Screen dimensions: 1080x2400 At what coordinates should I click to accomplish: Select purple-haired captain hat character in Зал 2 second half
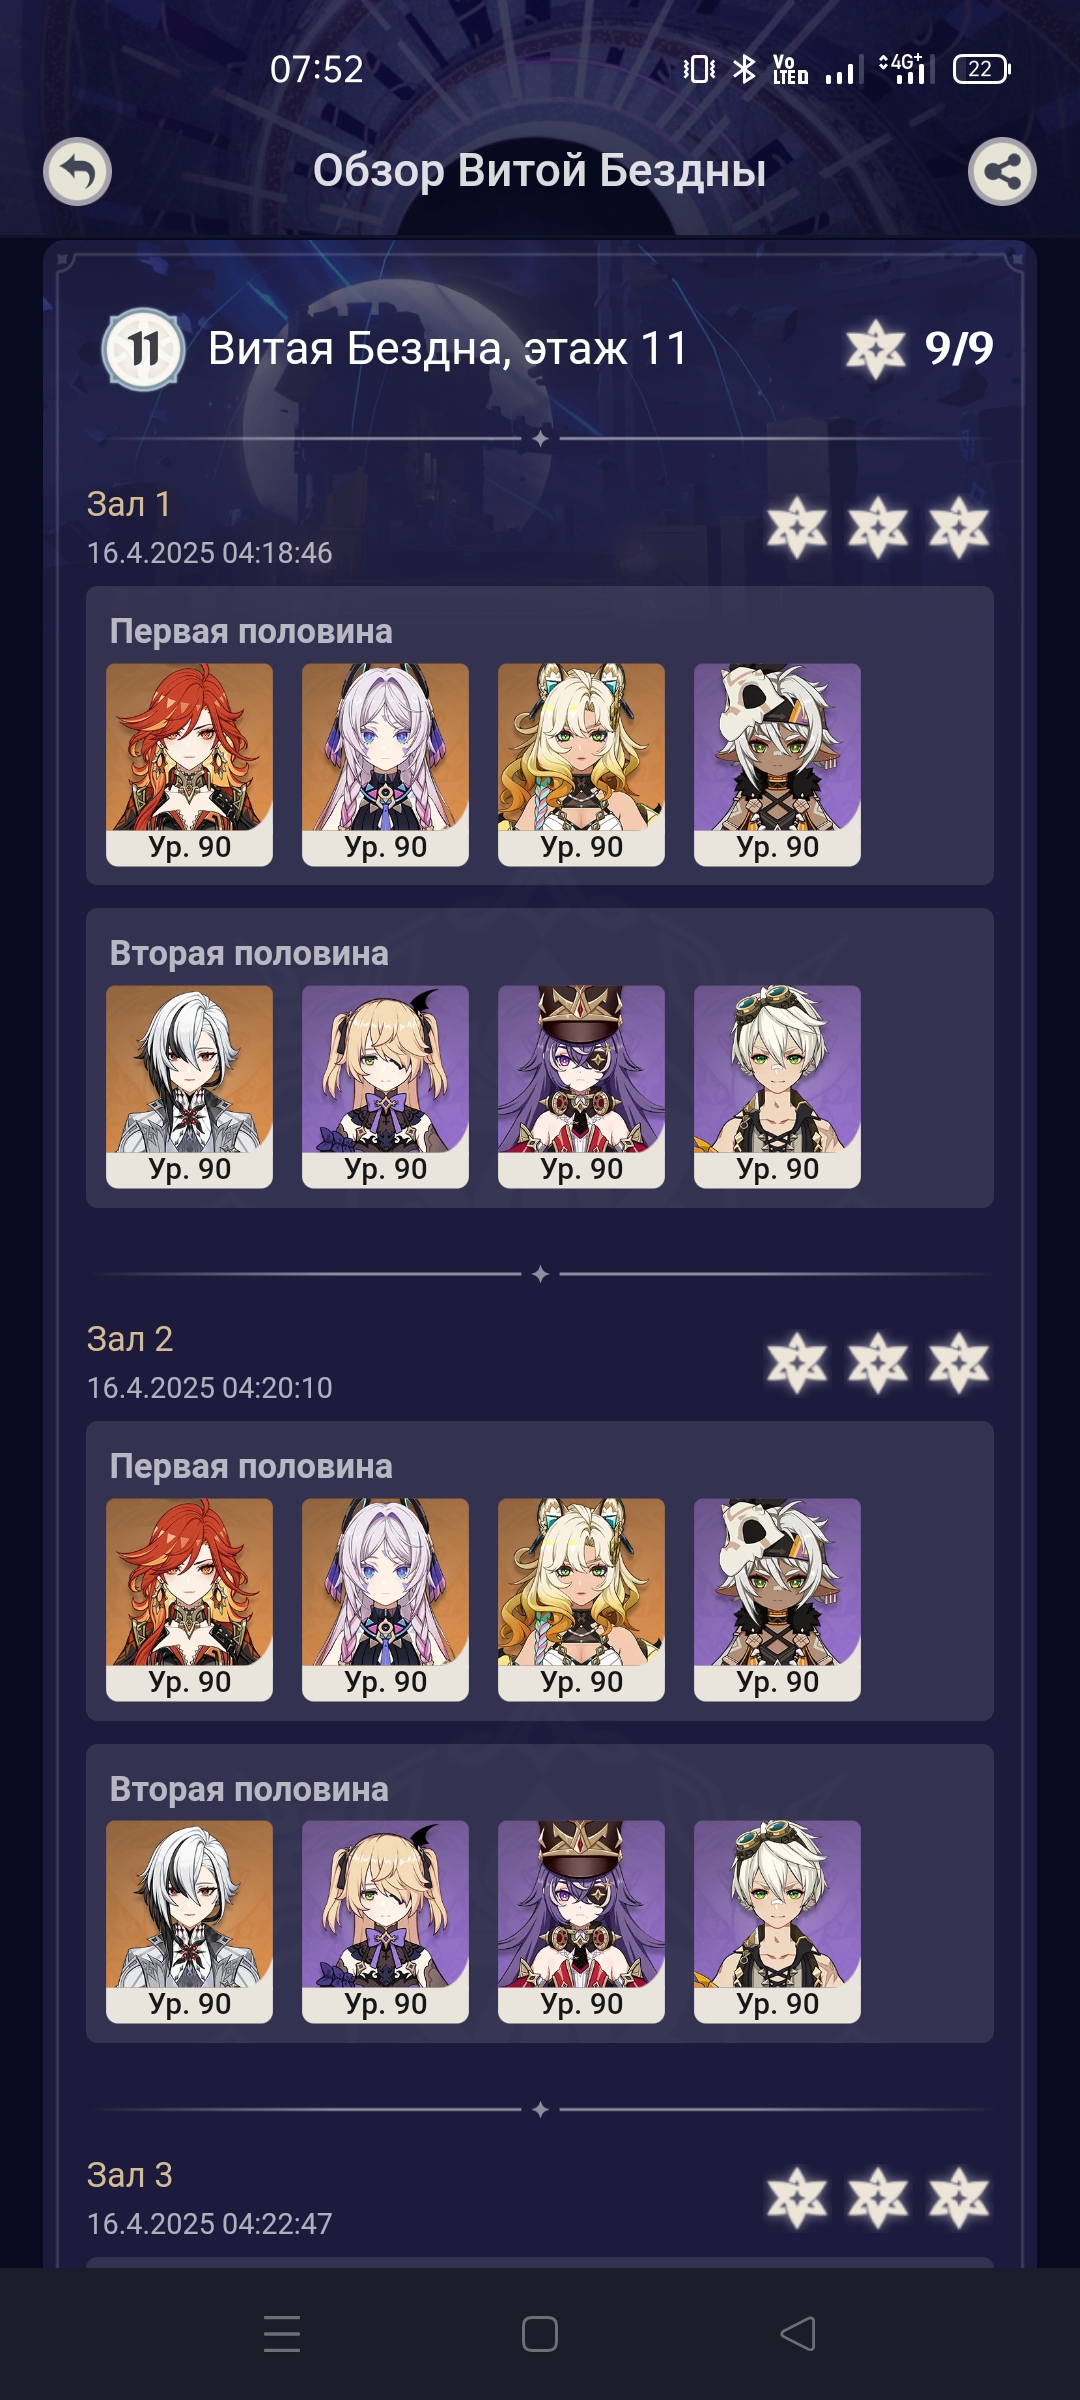(x=581, y=1922)
